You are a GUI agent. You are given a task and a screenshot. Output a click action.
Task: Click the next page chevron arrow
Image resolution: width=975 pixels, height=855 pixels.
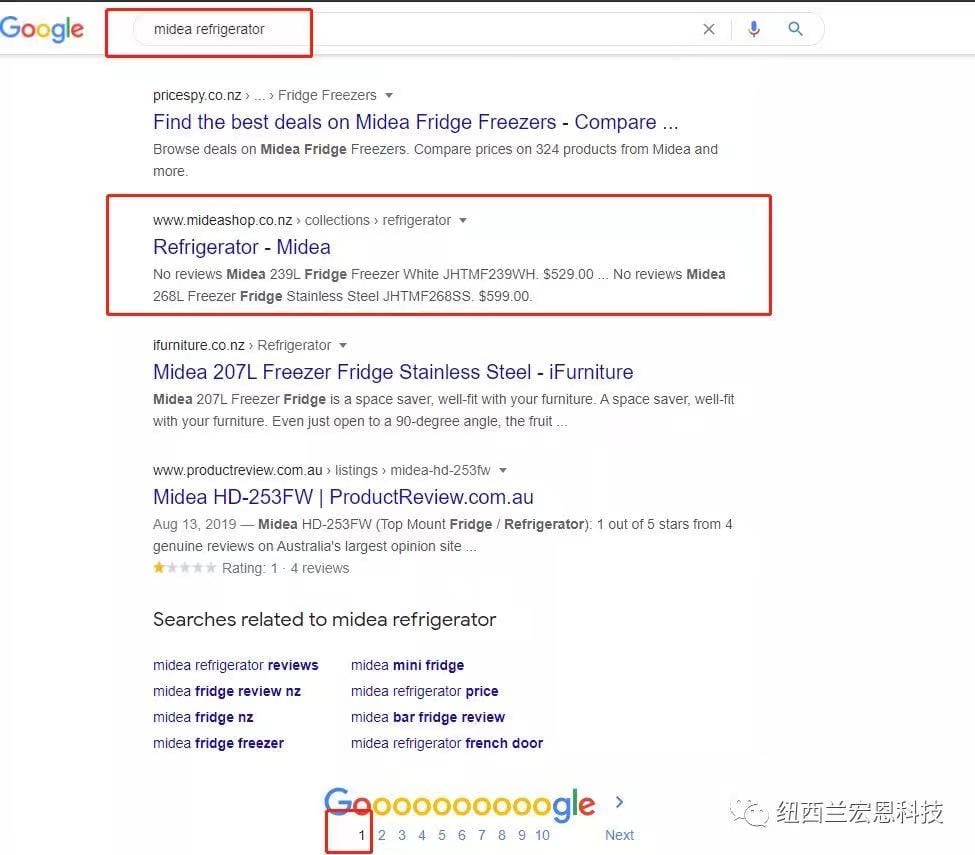pos(620,802)
